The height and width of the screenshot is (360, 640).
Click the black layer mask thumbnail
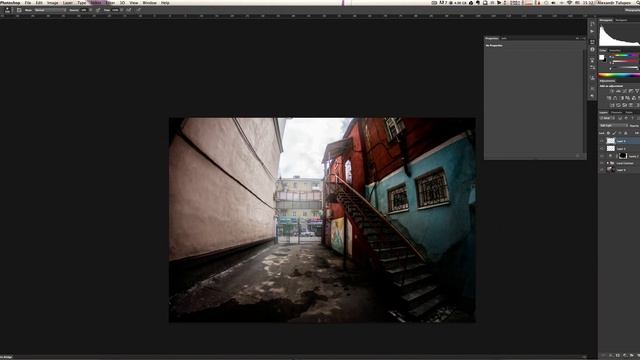coord(623,156)
